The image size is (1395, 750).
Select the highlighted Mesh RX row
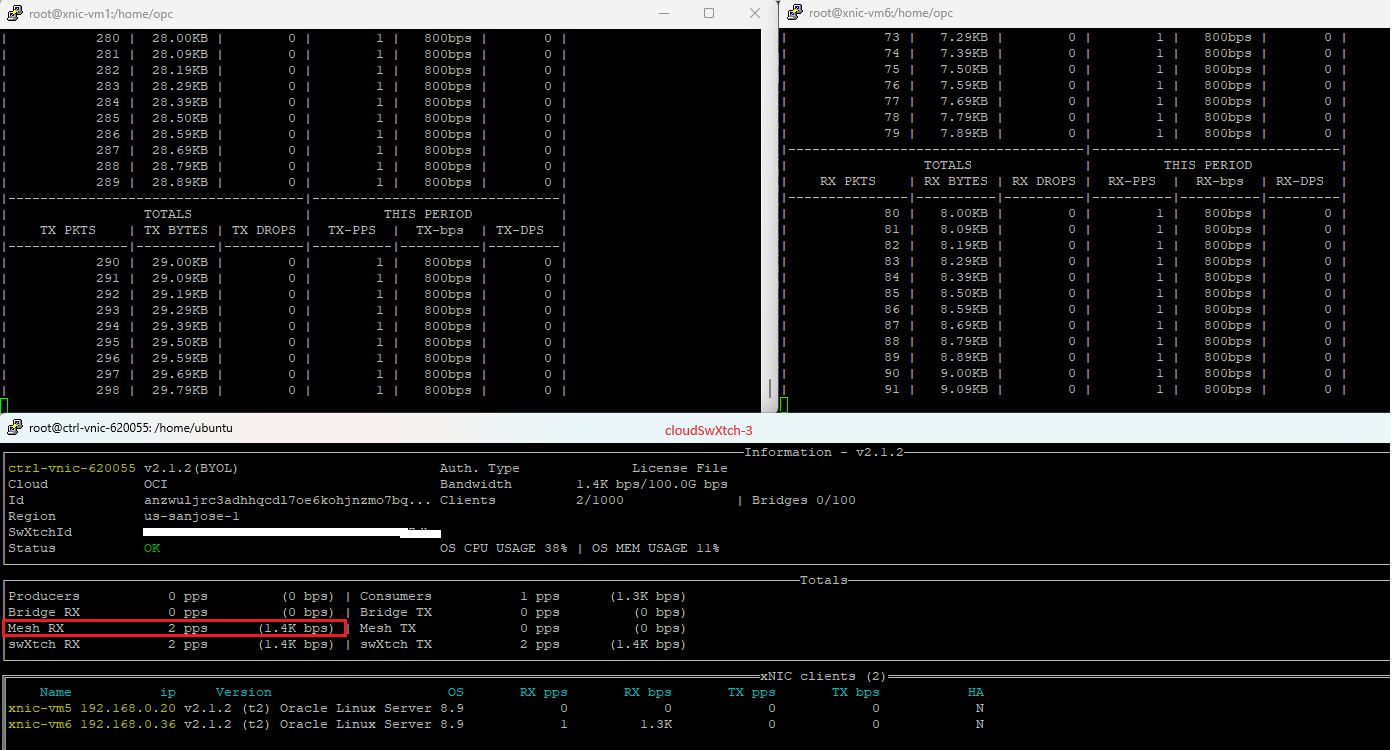click(x=175, y=628)
